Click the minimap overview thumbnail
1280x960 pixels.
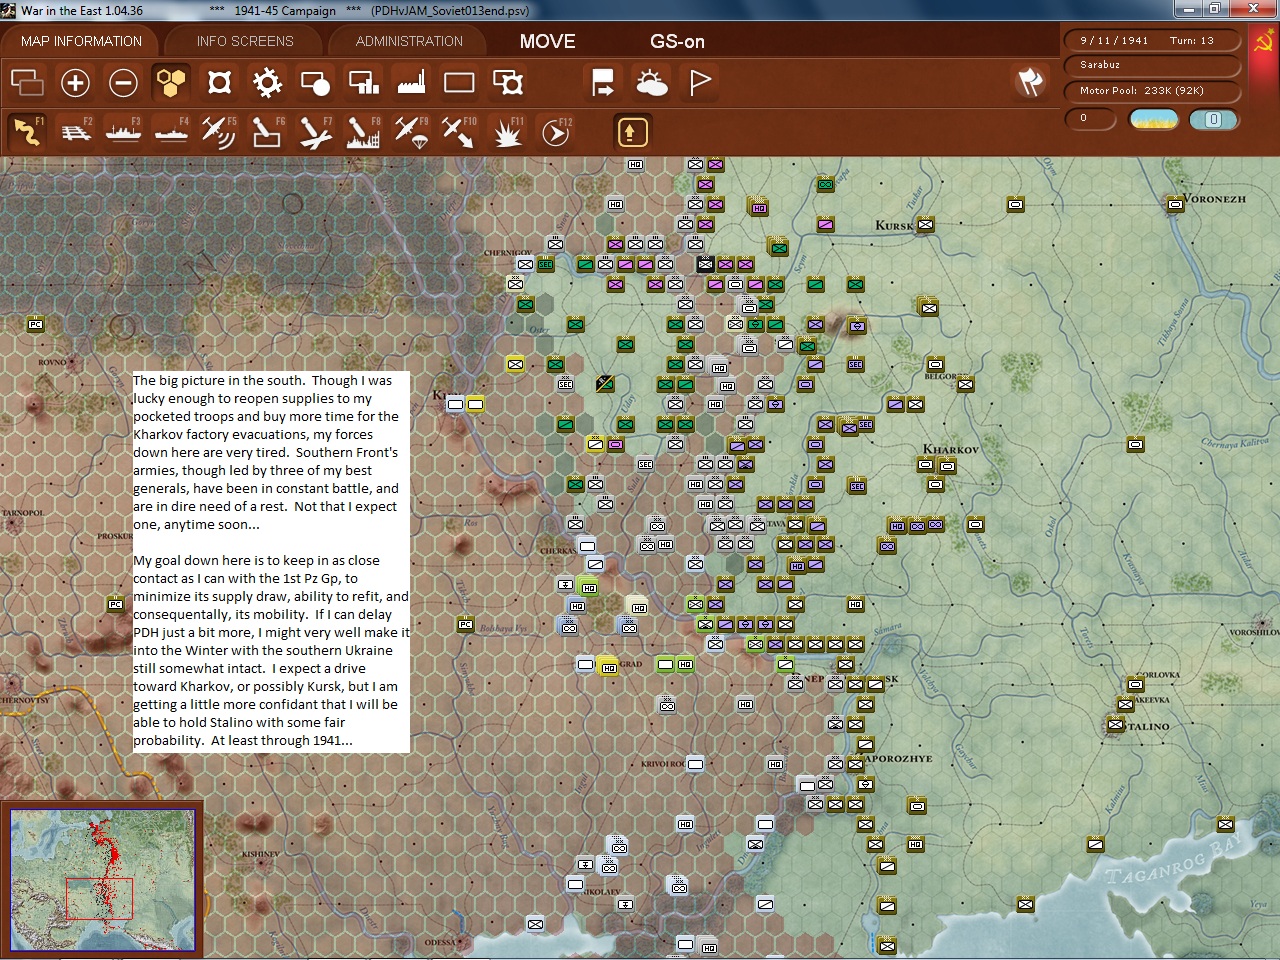tap(102, 879)
